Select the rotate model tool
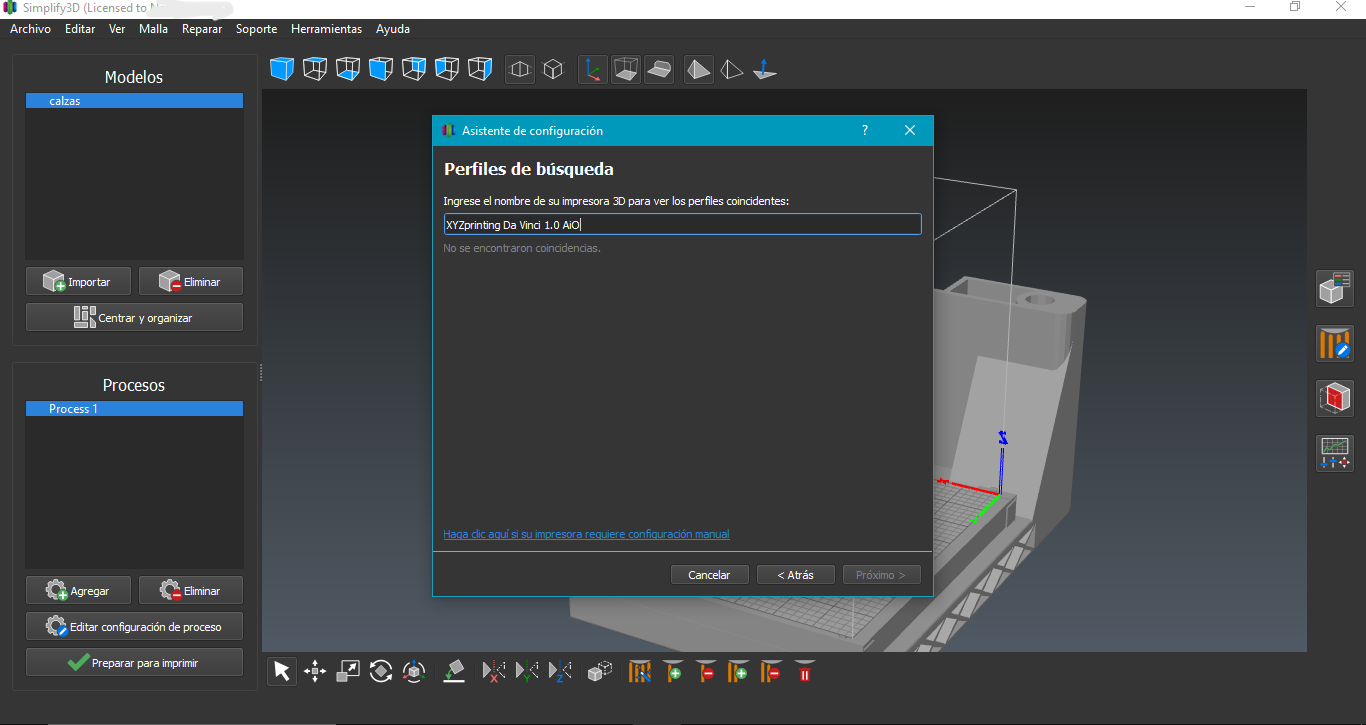Viewport: 1366px width, 725px height. tap(381, 670)
